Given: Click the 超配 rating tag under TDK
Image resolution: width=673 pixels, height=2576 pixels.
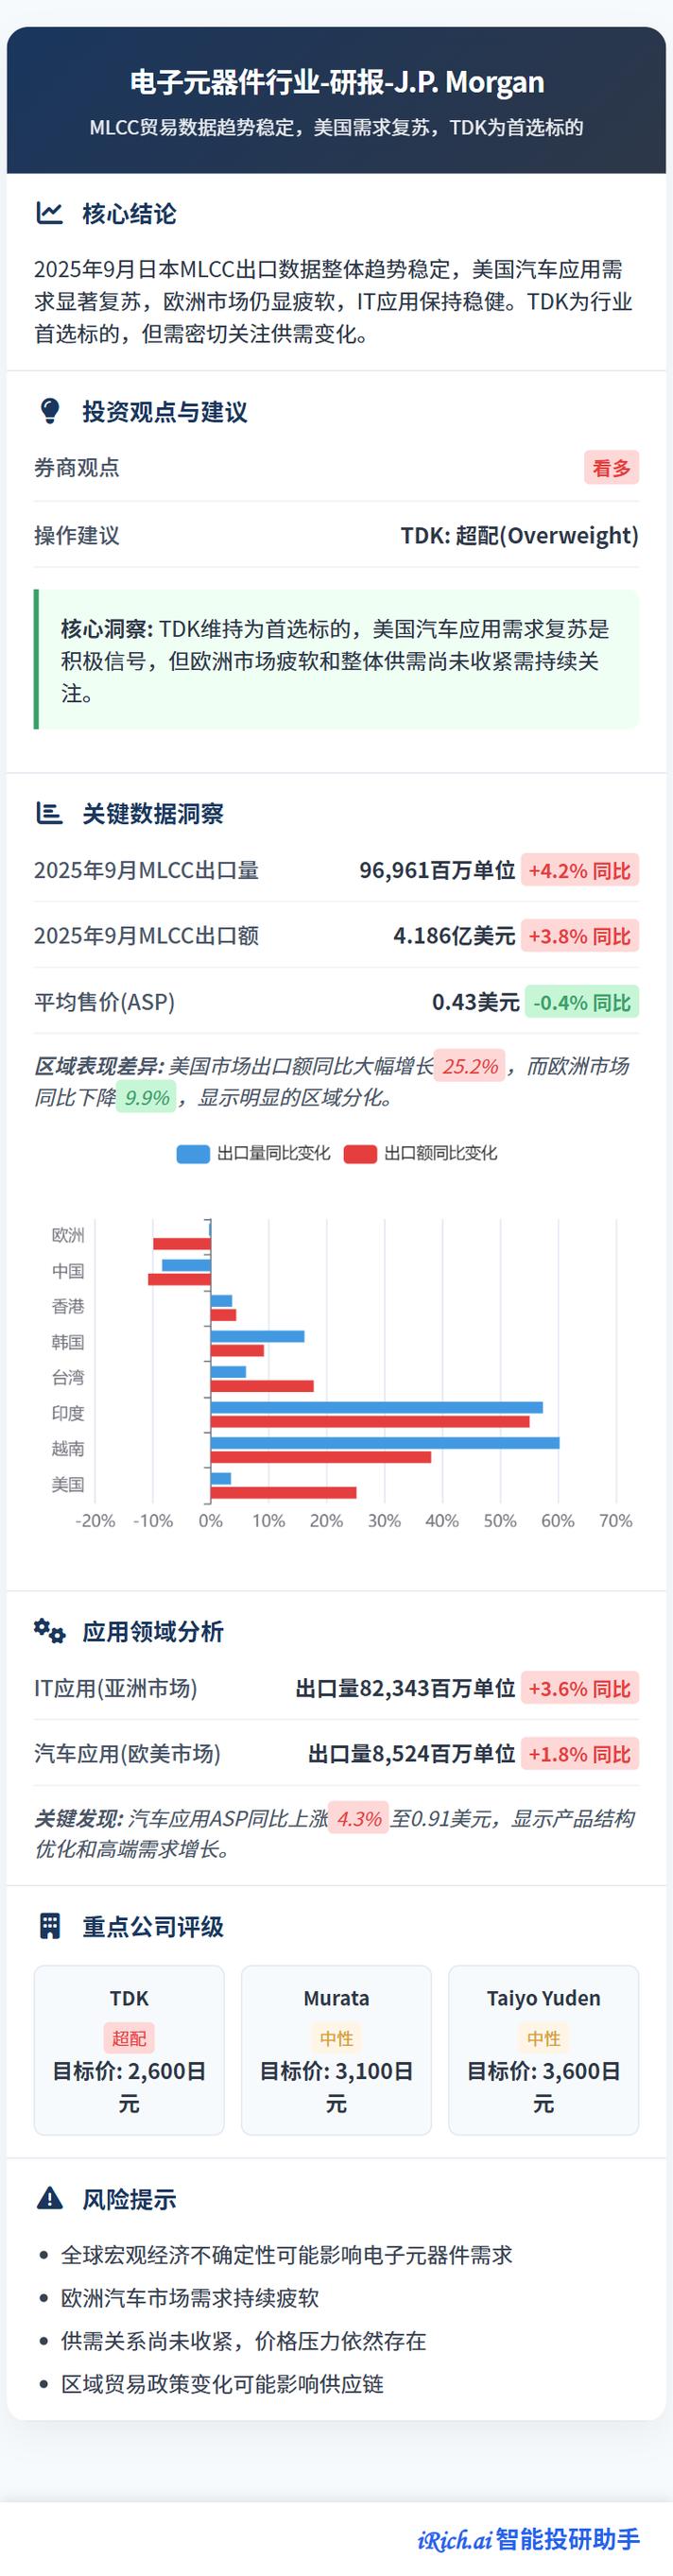Looking at the screenshot, I should coord(129,2038).
